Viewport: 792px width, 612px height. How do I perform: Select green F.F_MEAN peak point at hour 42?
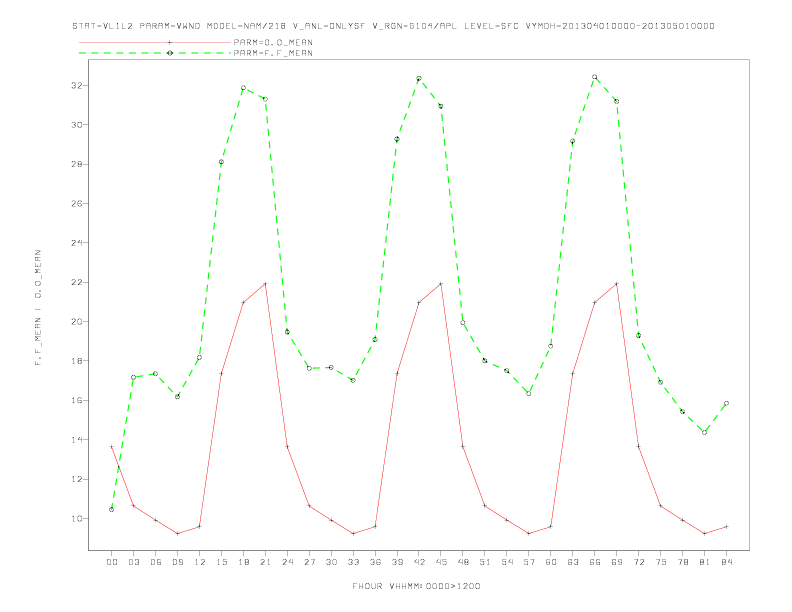click(x=419, y=79)
